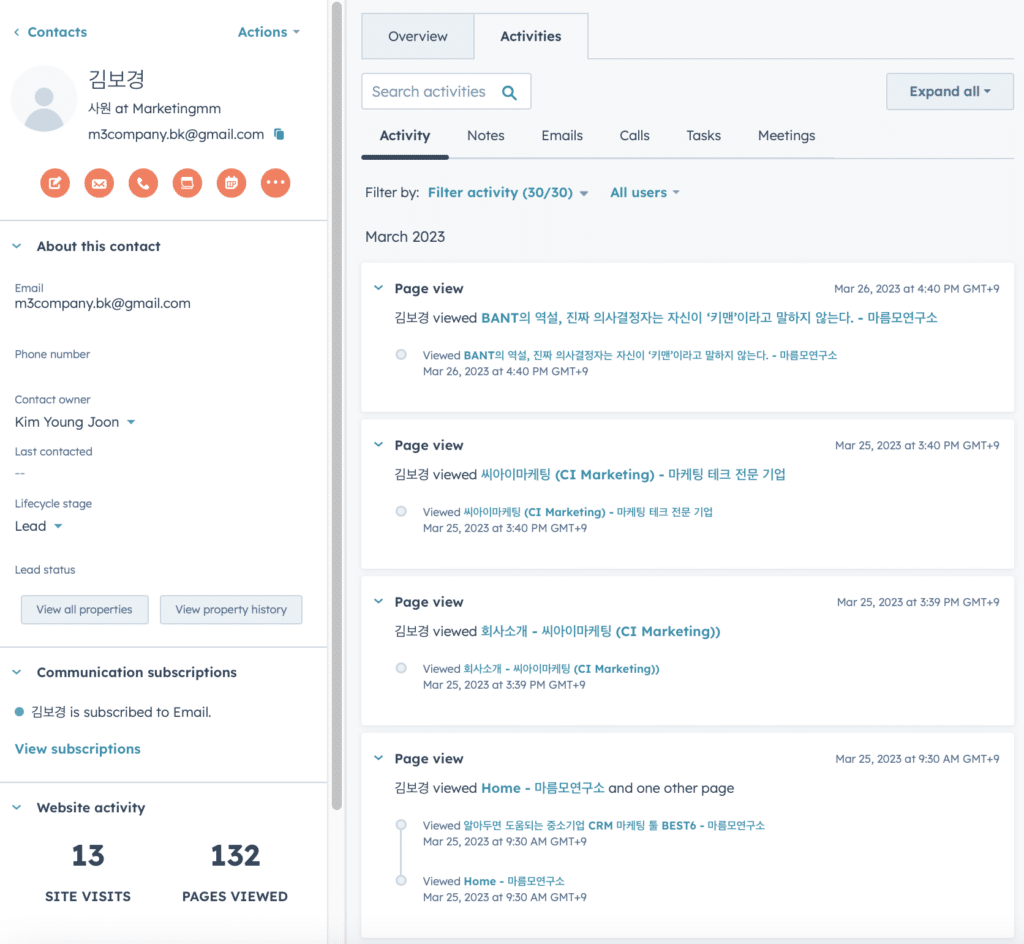
Task: Collapse the Mar 26 4:40 PM page view
Action: point(379,288)
